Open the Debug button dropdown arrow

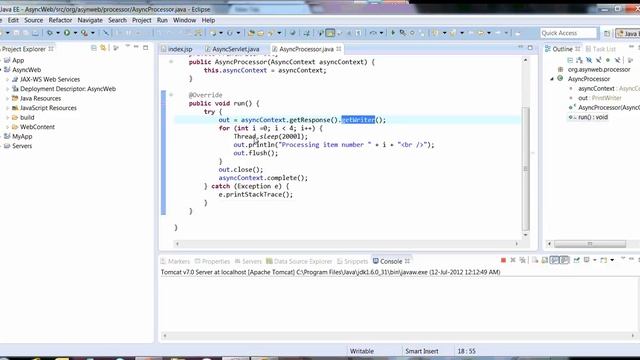(x=58, y=33)
